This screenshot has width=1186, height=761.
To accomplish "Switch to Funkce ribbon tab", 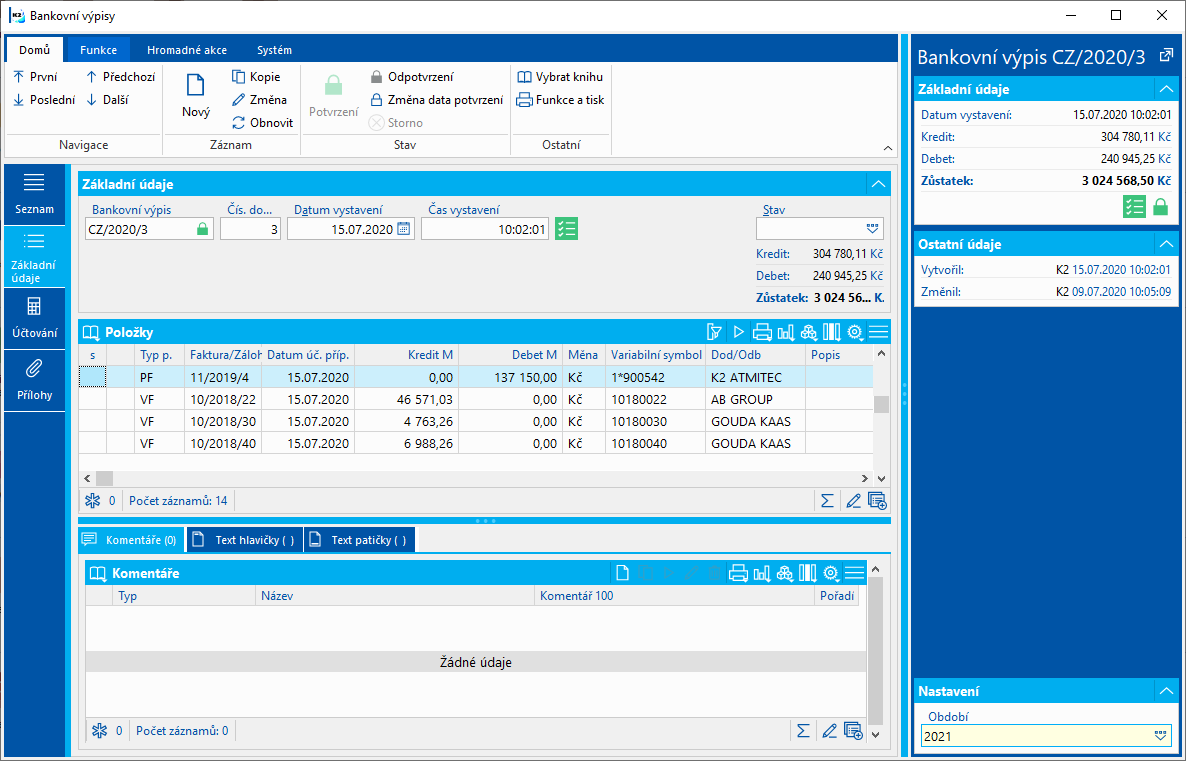I will [98, 50].
